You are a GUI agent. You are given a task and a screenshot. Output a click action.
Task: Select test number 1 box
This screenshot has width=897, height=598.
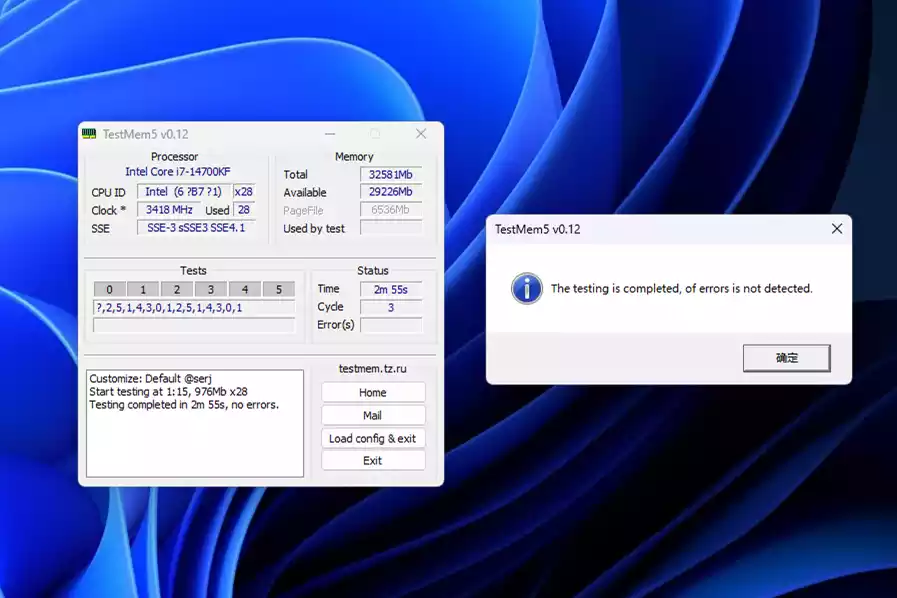click(143, 290)
